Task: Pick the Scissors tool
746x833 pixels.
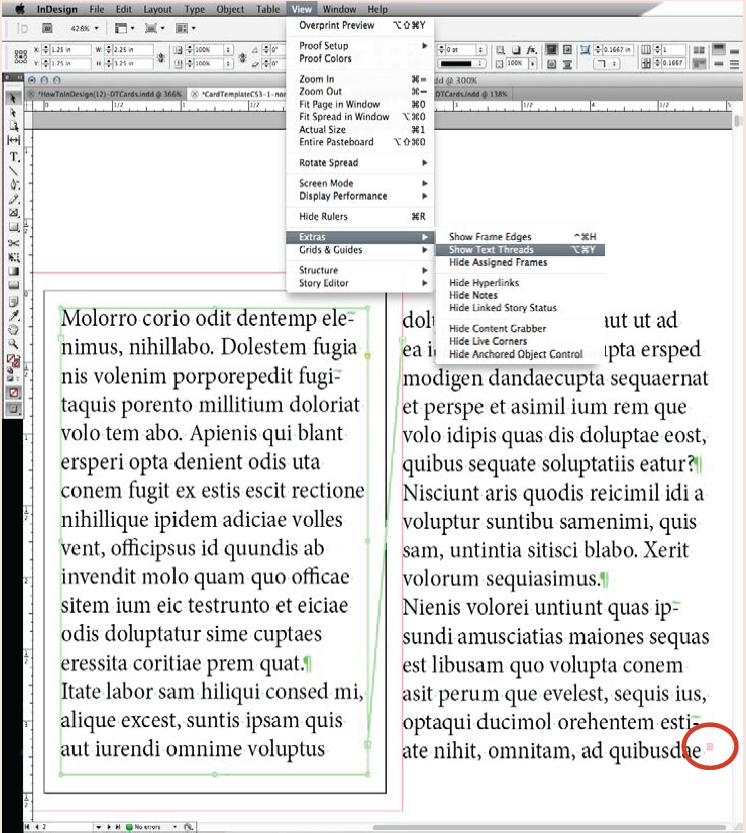Action: [x=14, y=242]
